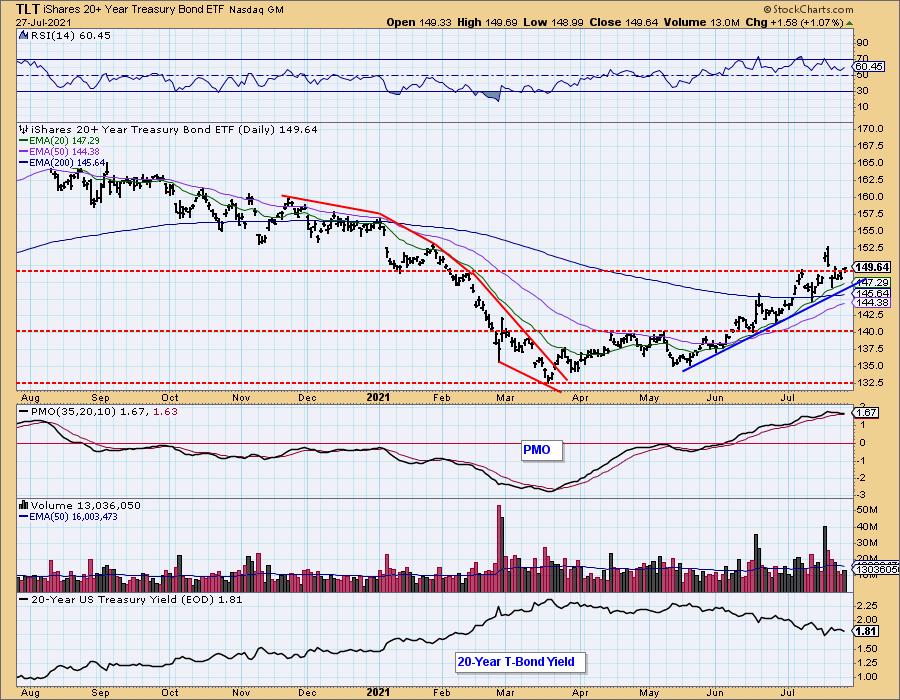Click the volume 'EMA(50) 16,003,473' legend

pyautogui.click(x=68, y=516)
